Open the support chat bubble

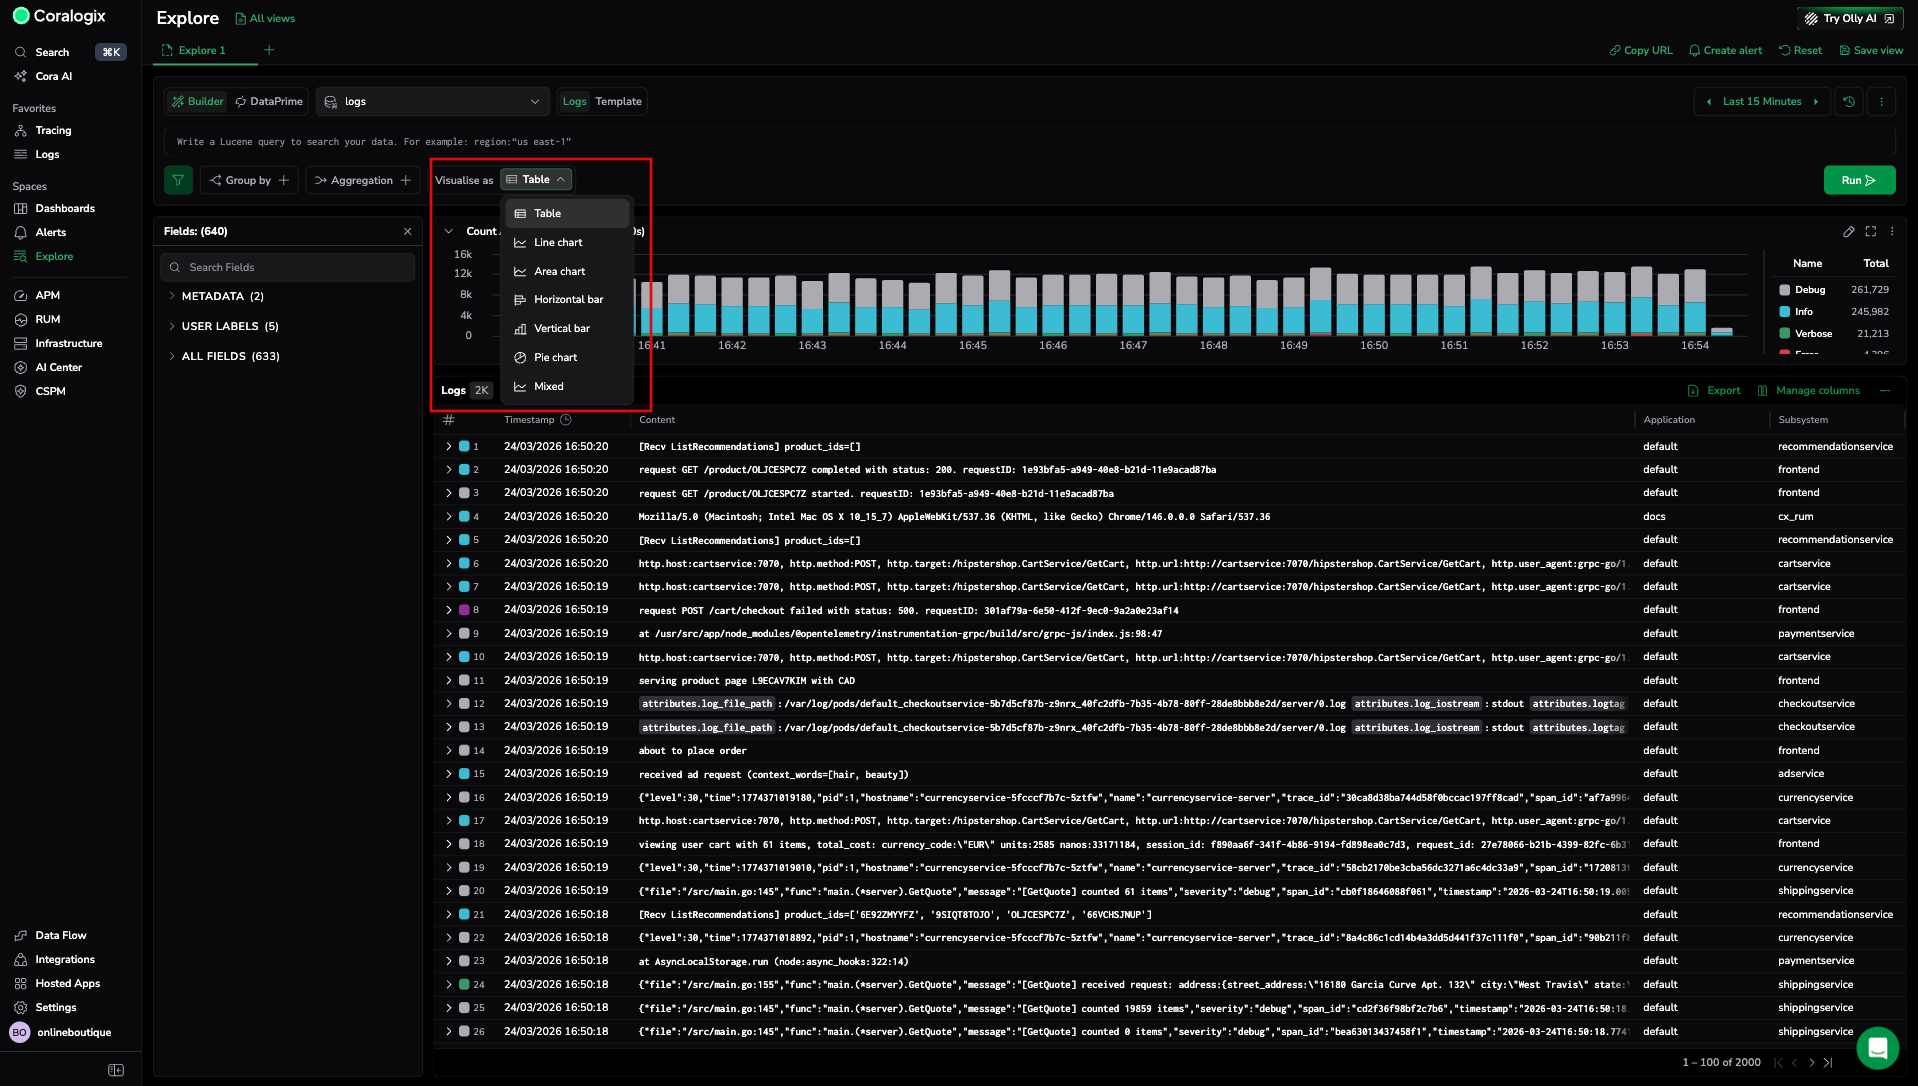point(1877,1048)
